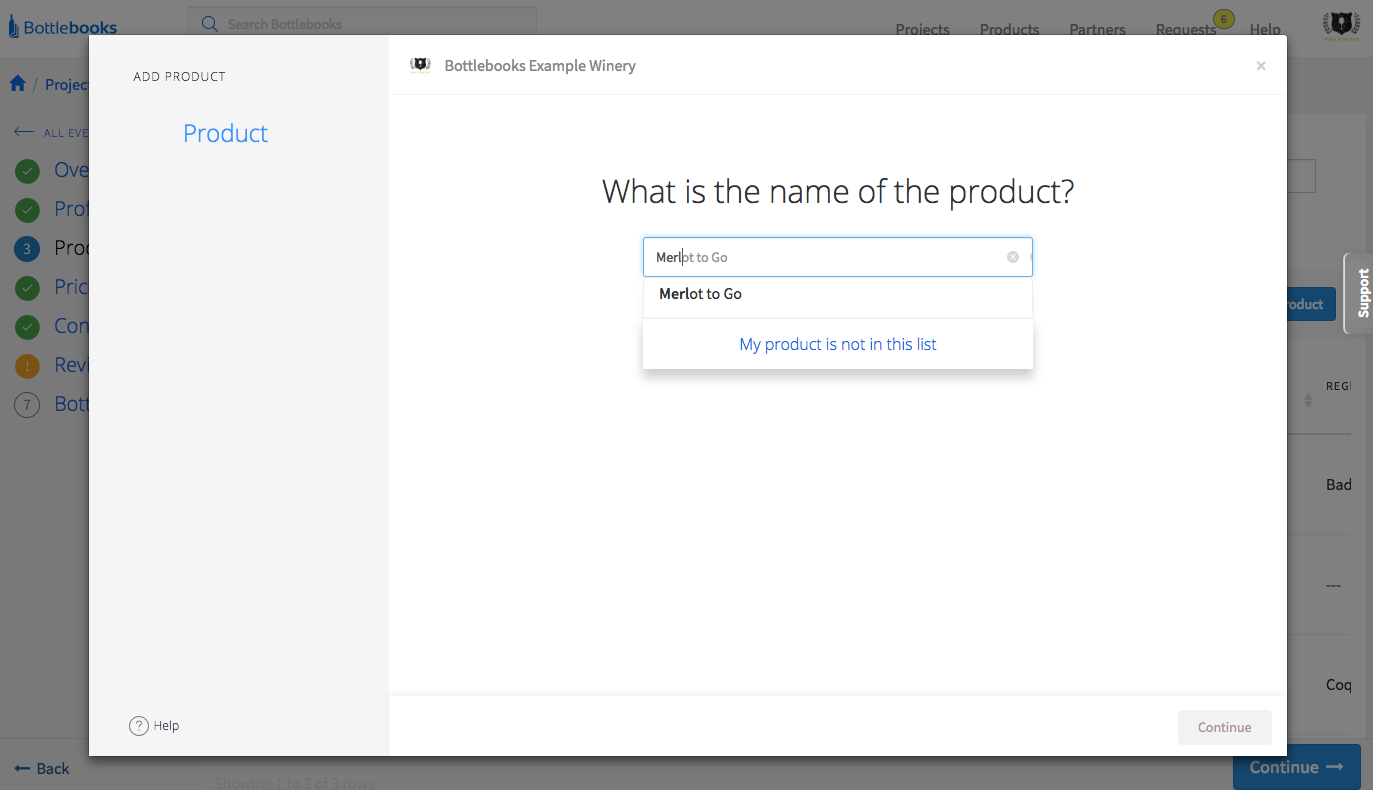The width and height of the screenshot is (1373, 790).
Task: Select the 'Merlot to Go' suggestion
Action: pos(838,294)
